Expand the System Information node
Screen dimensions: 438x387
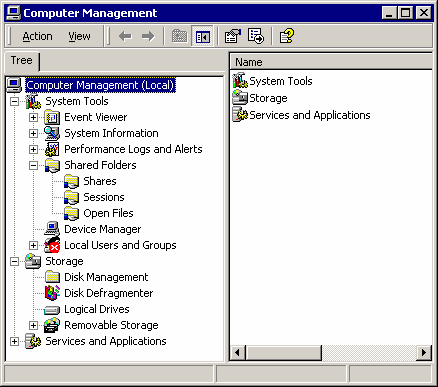[x=33, y=133]
